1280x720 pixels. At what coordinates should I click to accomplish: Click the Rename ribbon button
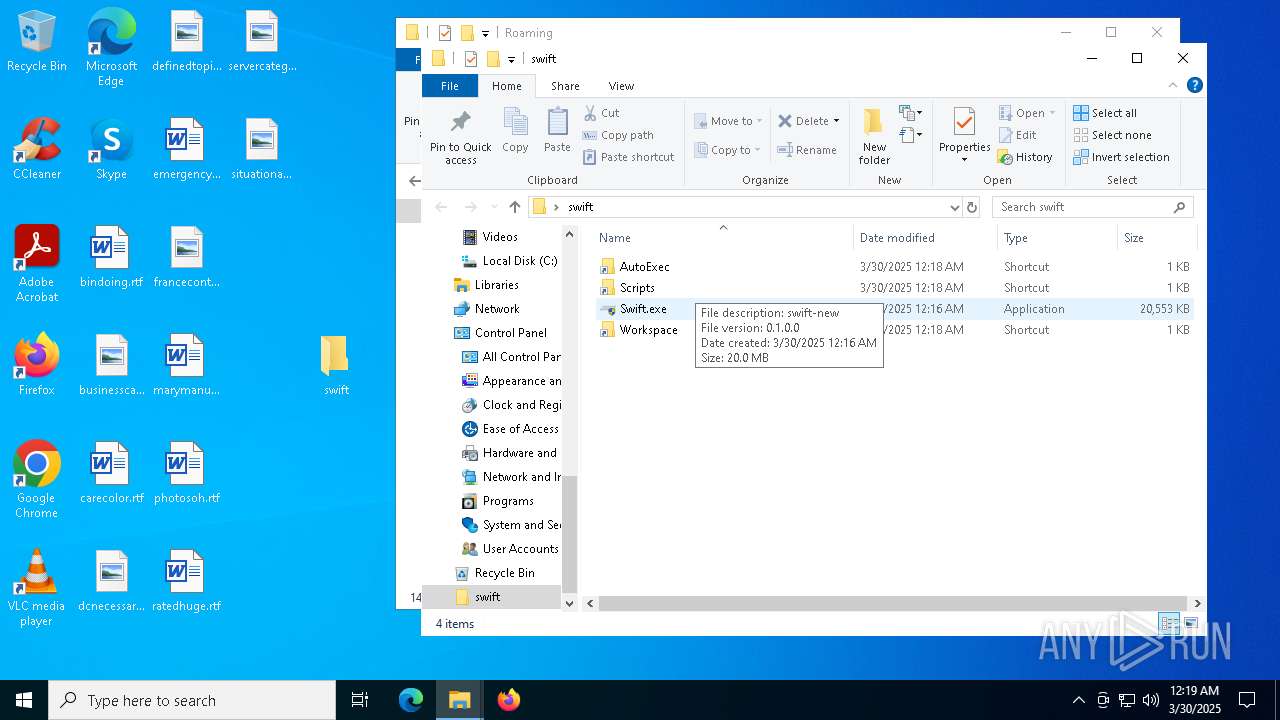pos(807,150)
